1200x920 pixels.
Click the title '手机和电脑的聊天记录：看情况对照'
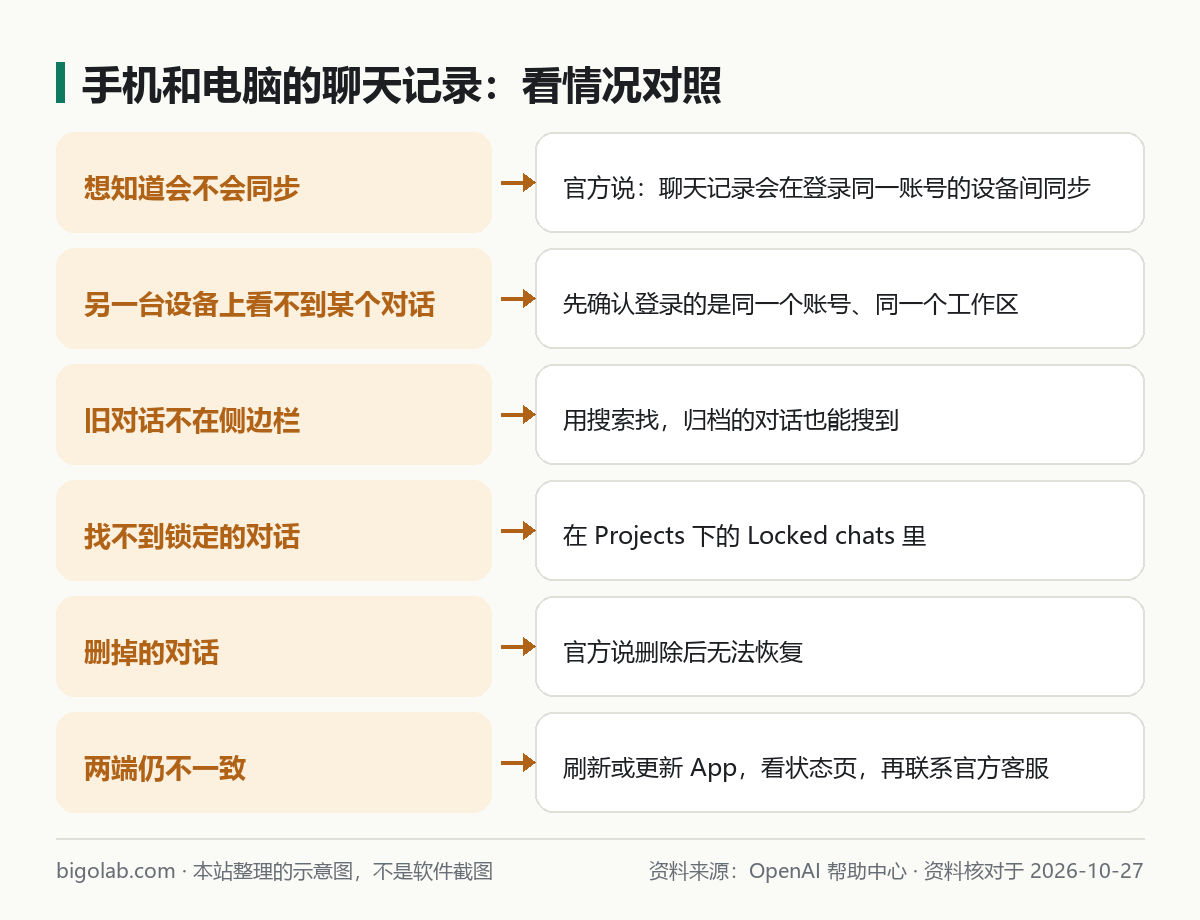click(401, 85)
